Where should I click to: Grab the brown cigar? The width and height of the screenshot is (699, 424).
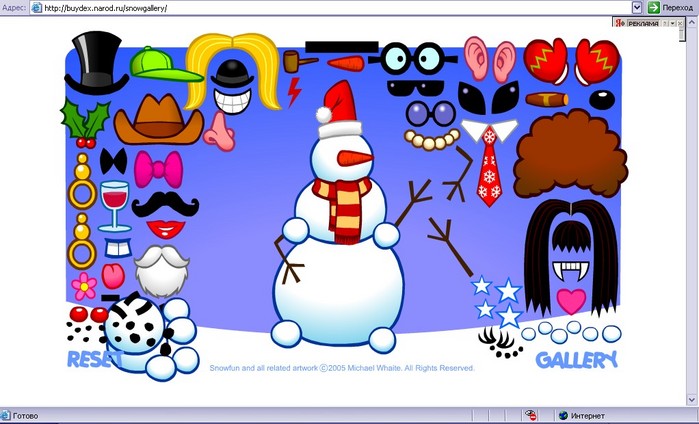click(x=547, y=99)
